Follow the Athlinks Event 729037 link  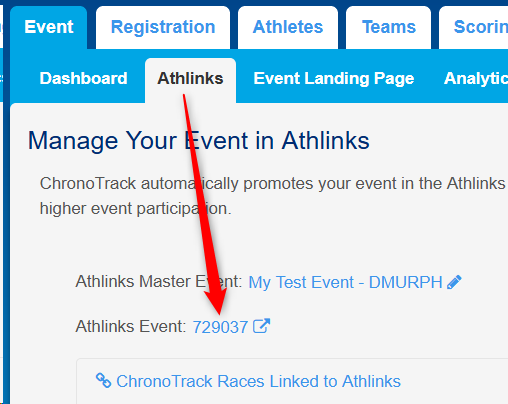point(220,327)
